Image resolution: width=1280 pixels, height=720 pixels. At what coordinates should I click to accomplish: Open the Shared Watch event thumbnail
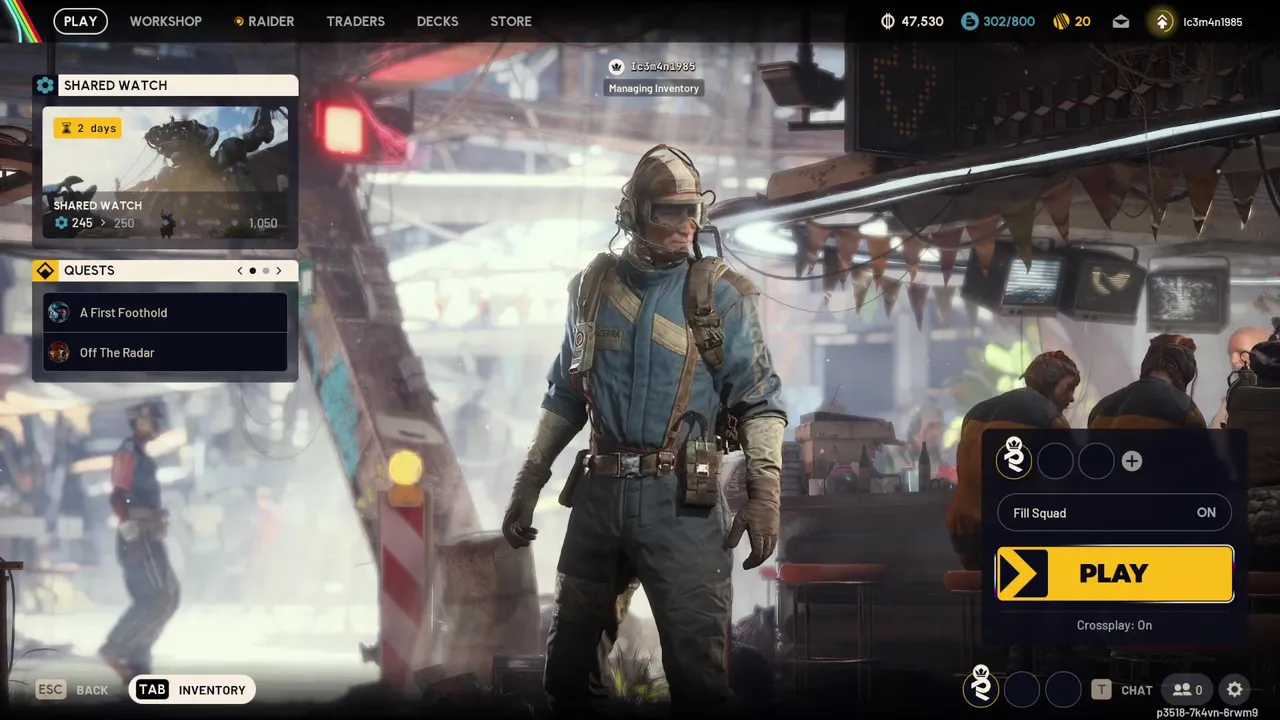[165, 172]
